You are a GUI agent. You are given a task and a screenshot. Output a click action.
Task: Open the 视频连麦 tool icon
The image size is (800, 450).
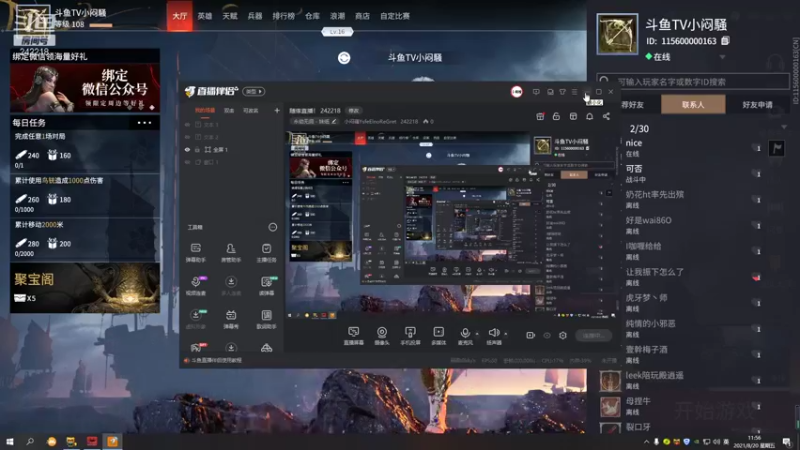pos(195,286)
